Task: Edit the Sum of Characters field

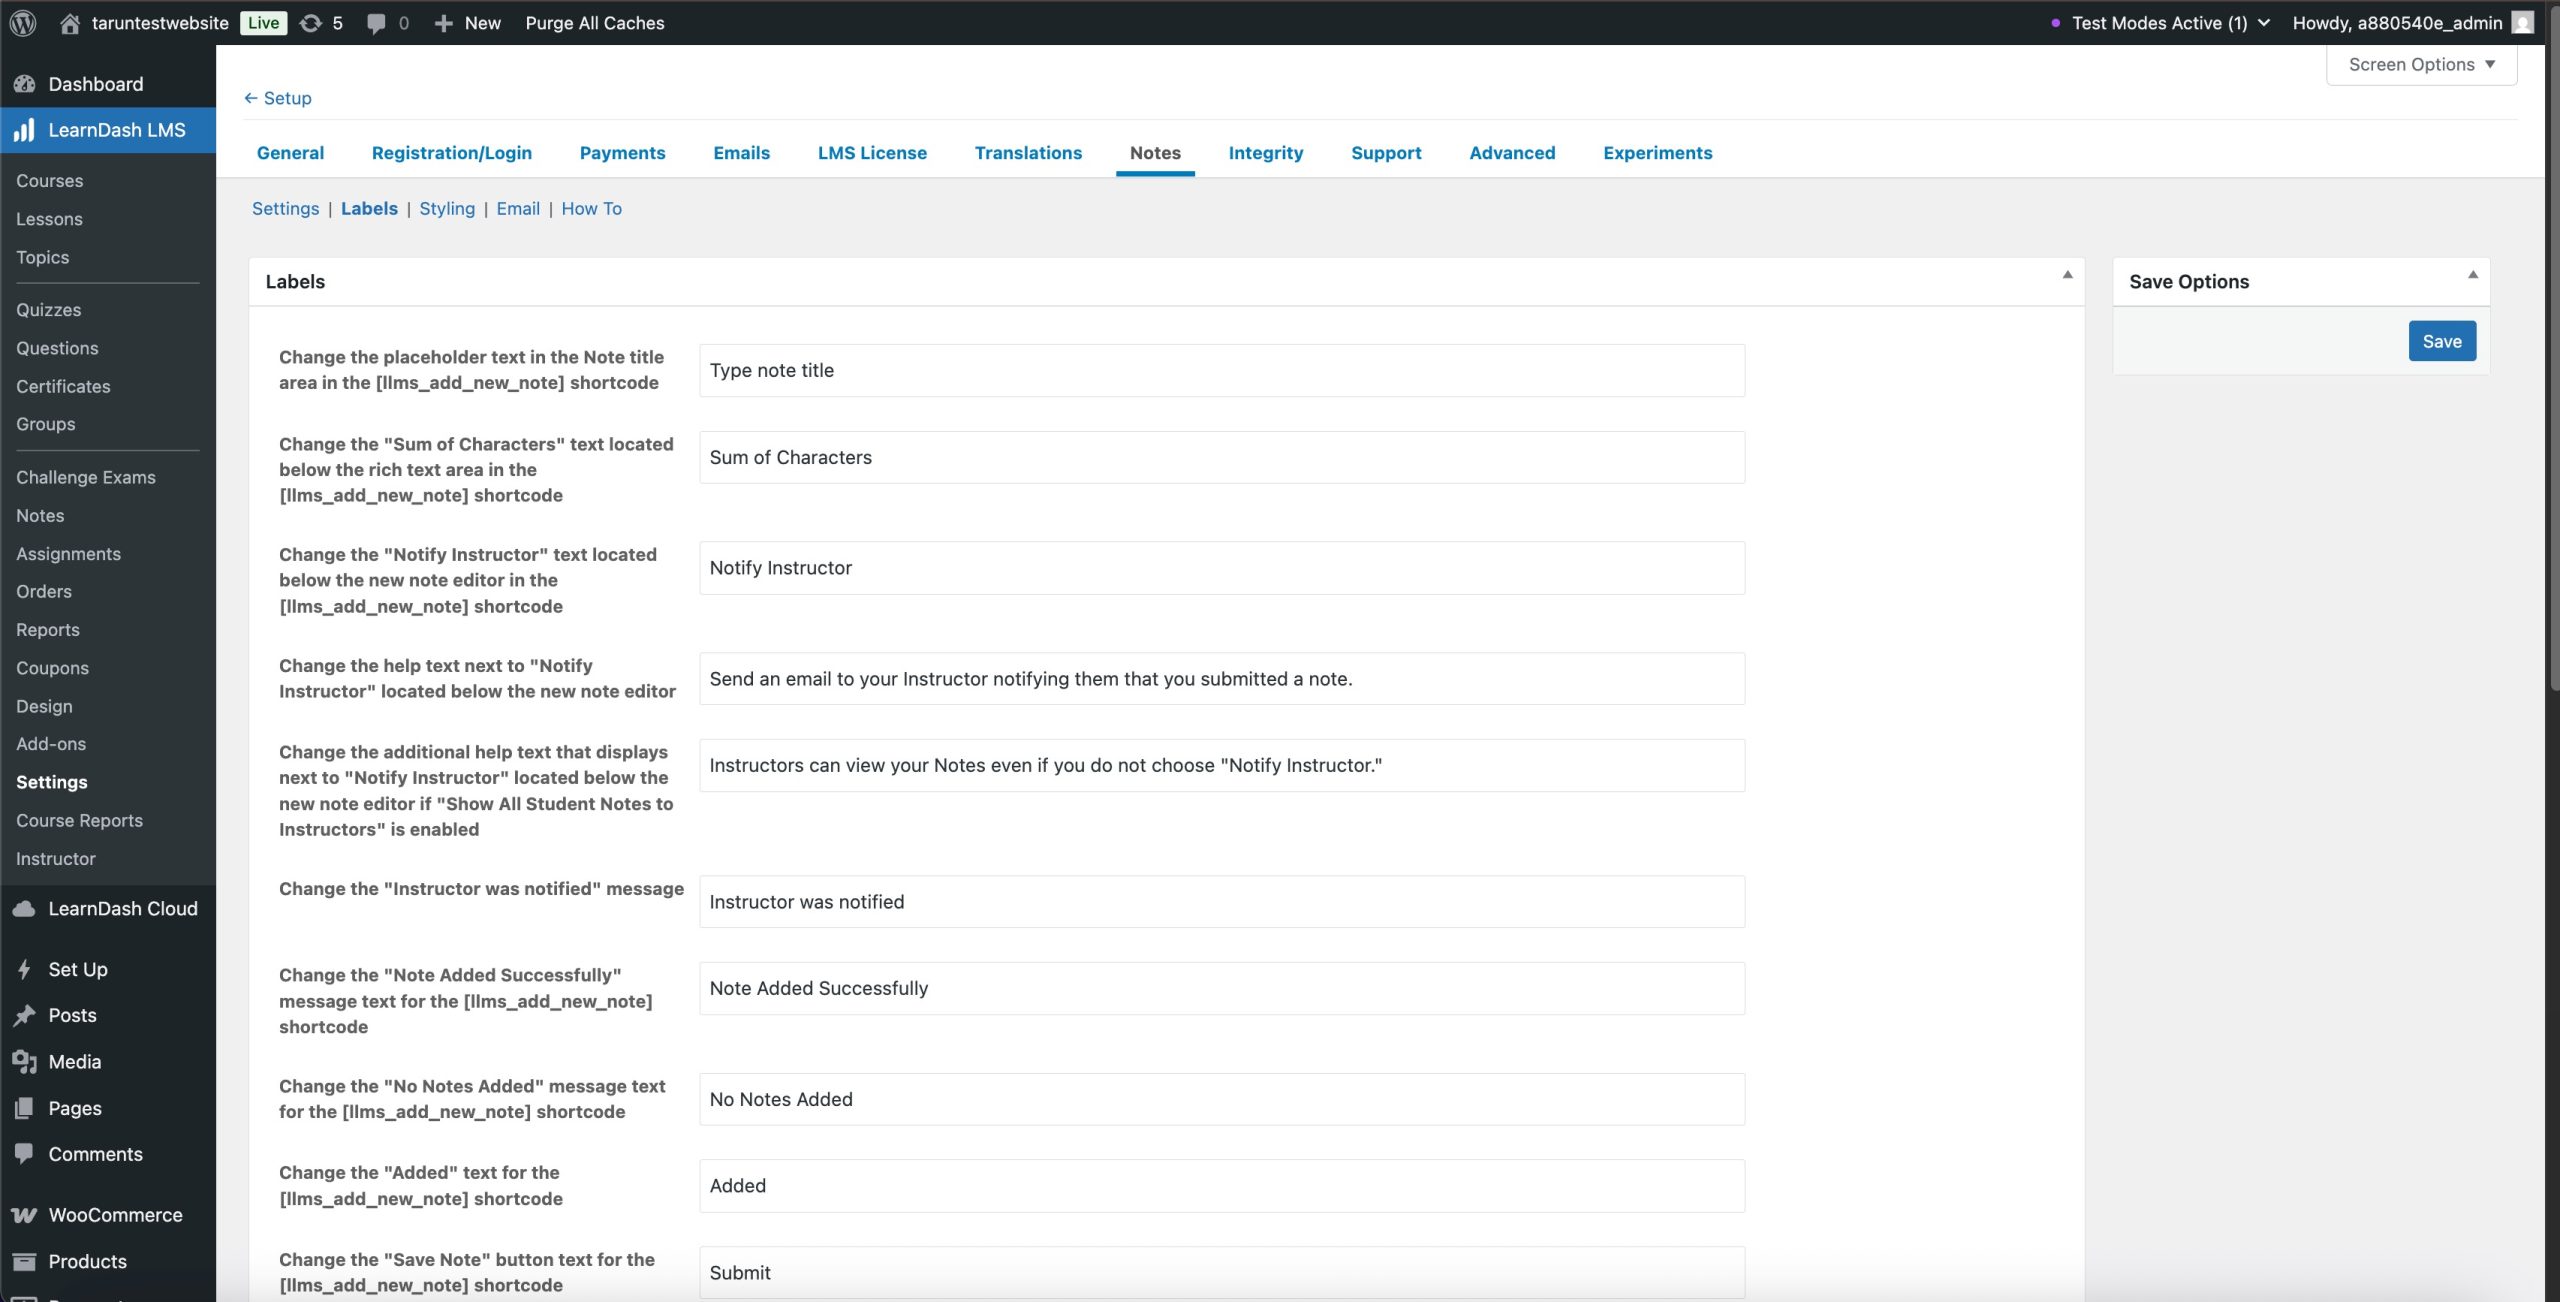Action: [1222, 457]
